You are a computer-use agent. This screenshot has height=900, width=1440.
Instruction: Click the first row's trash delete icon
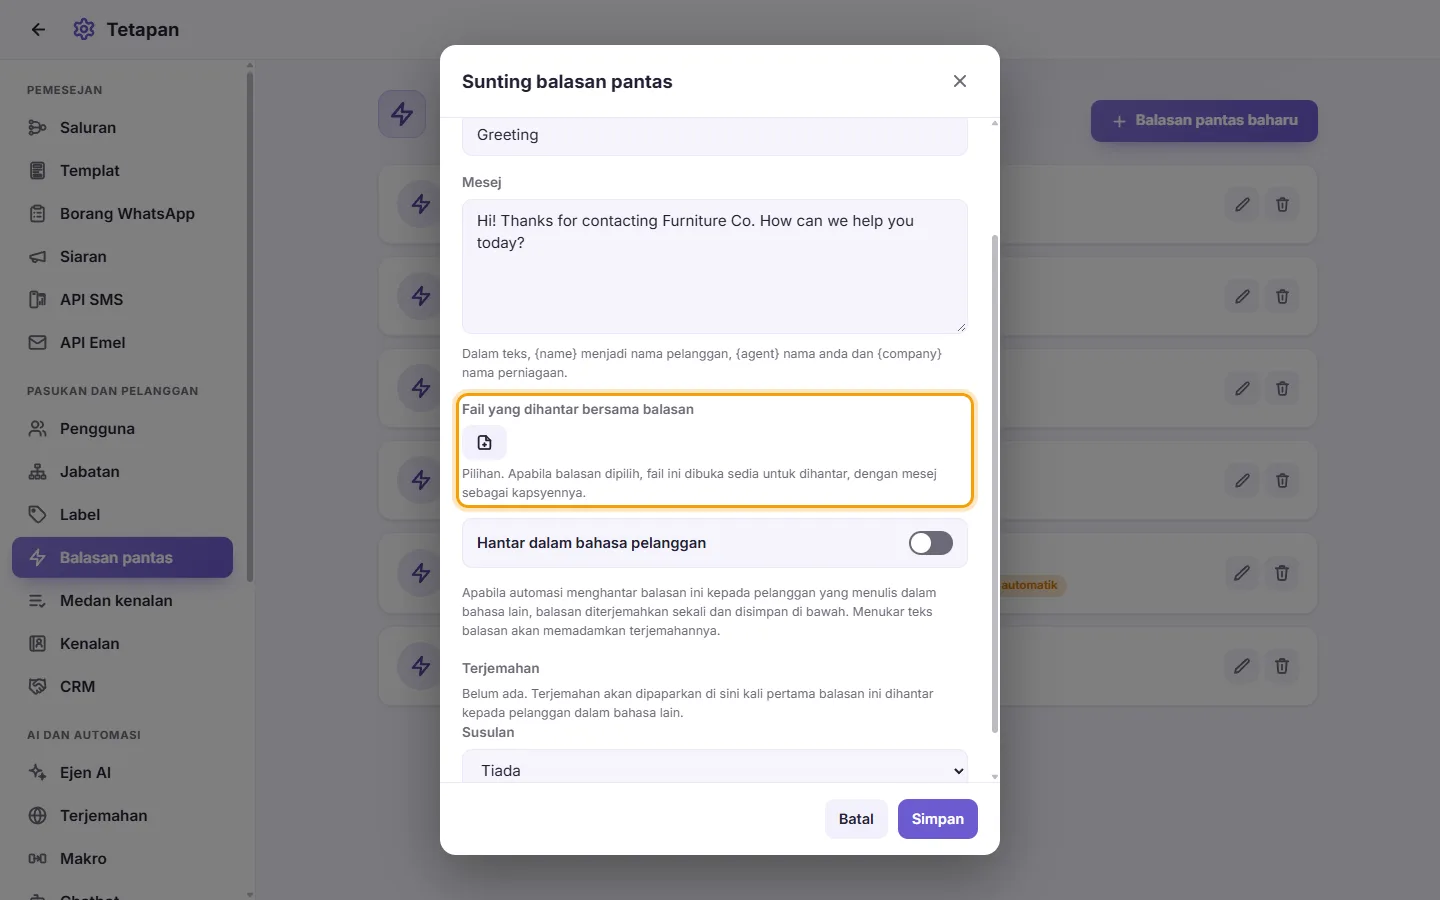(1282, 205)
